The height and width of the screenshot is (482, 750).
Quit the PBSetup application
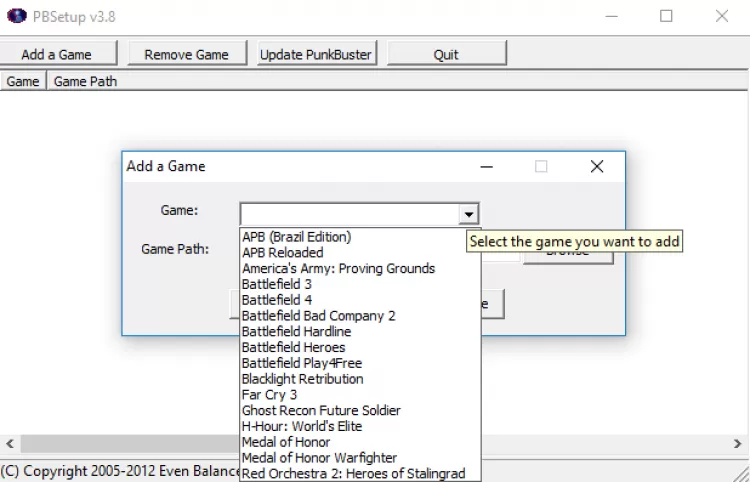point(446,54)
